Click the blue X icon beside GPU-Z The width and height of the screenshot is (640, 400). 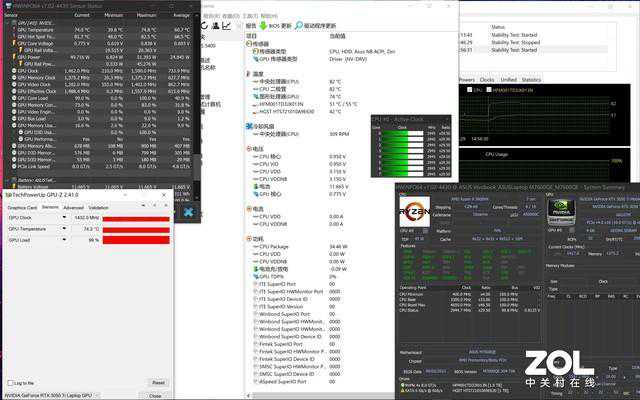[x=187, y=213]
